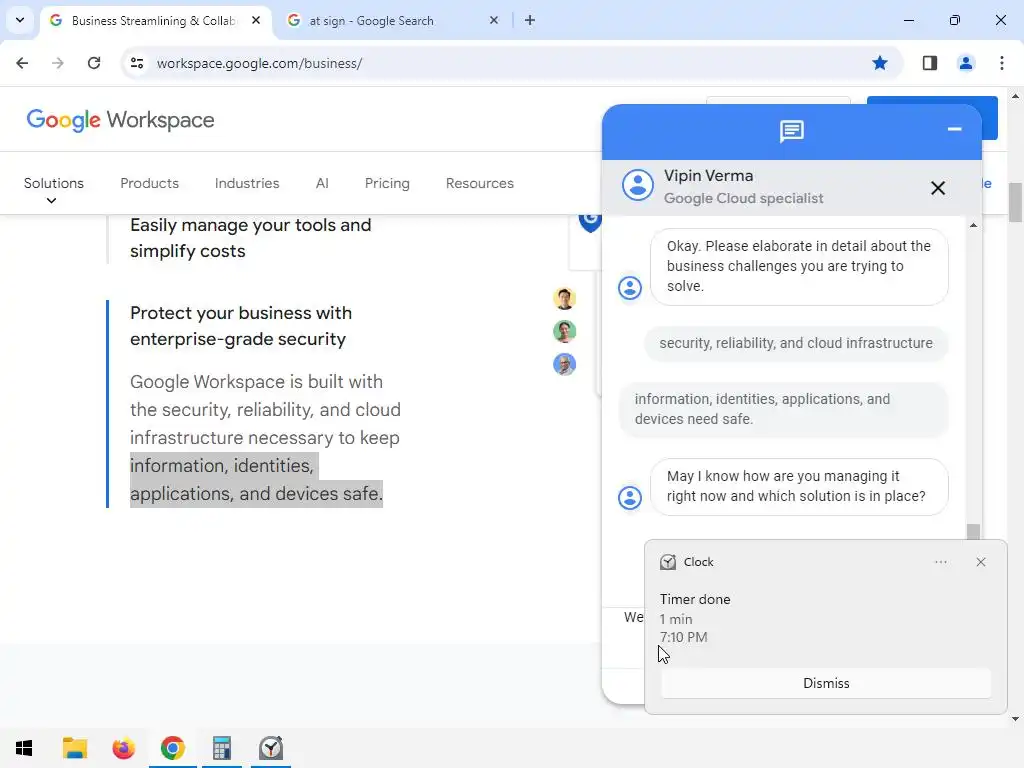Open the AI nav item
Image resolution: width=1024 pixels, height=768 pixels.
[x=322, y=184]
